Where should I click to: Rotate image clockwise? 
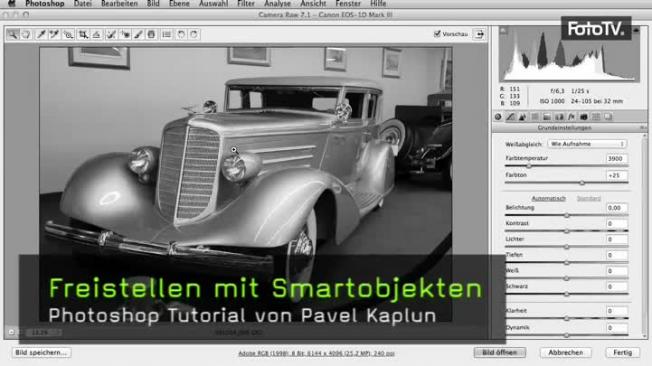(x=194, y=34)
